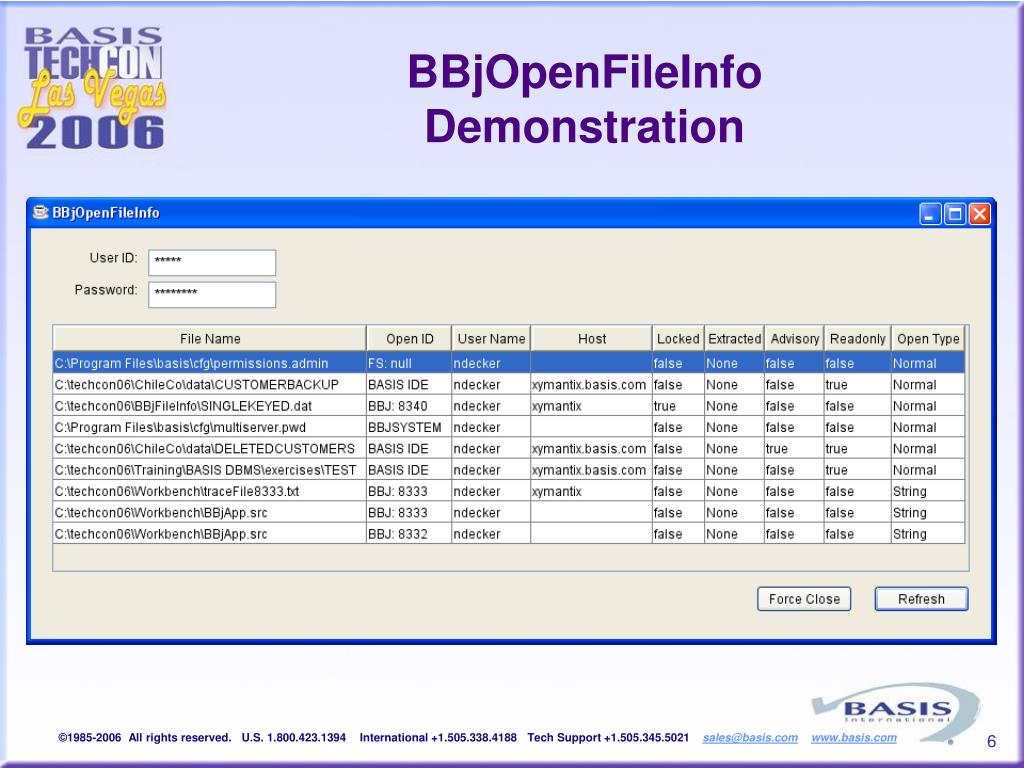
Task: Refresh the open file list
Action: (x=921, y=599)
